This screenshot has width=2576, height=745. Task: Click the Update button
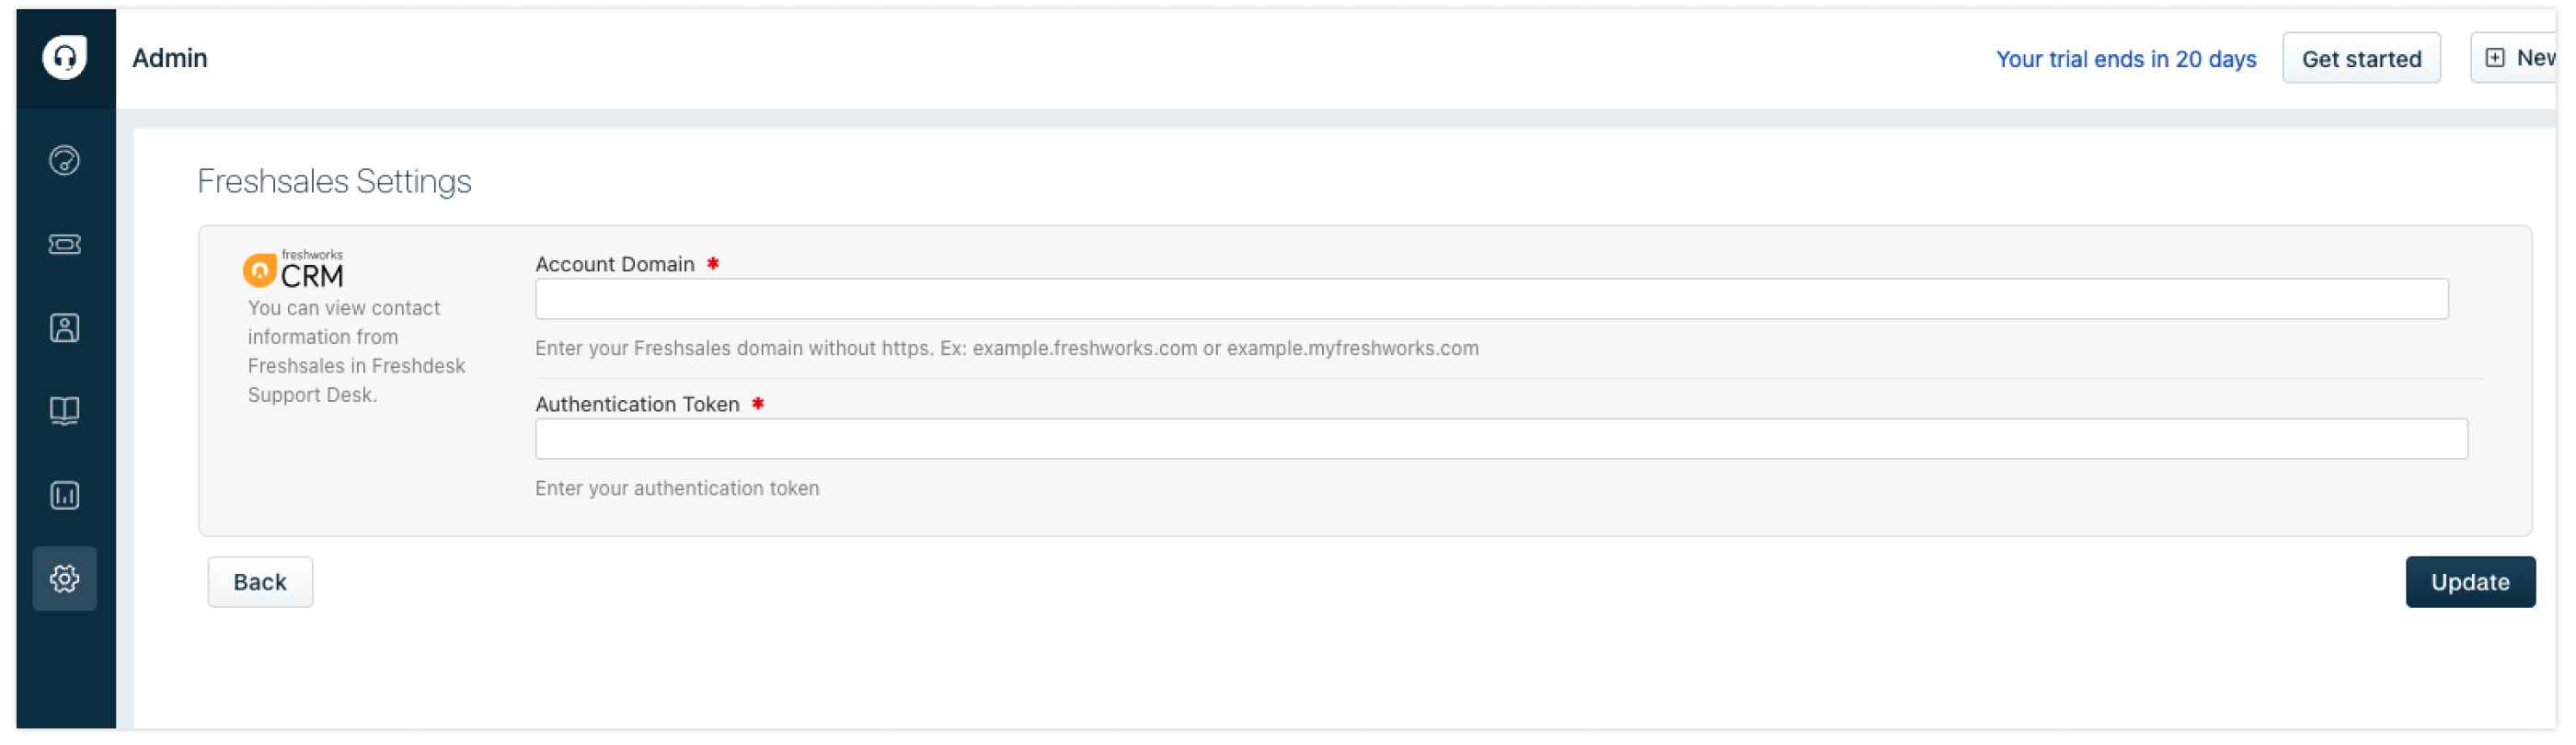pos(2471,583)
